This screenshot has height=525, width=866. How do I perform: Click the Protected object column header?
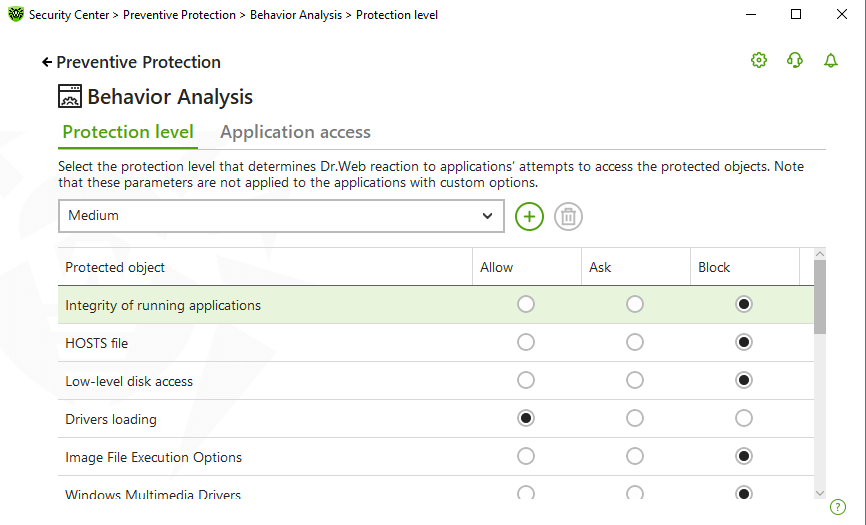point(265,267)
